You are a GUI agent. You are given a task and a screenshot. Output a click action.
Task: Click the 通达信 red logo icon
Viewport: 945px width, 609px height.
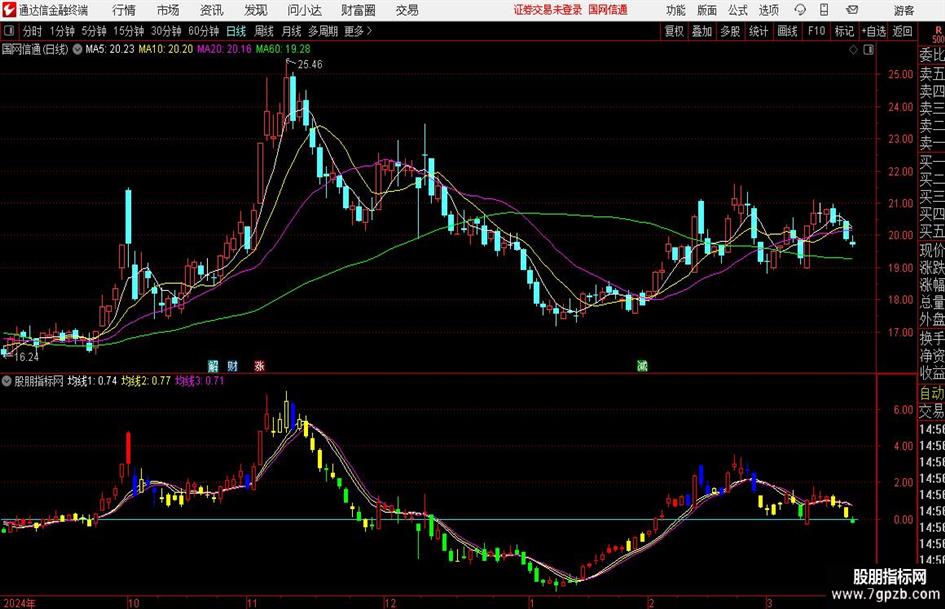point(9,10)
